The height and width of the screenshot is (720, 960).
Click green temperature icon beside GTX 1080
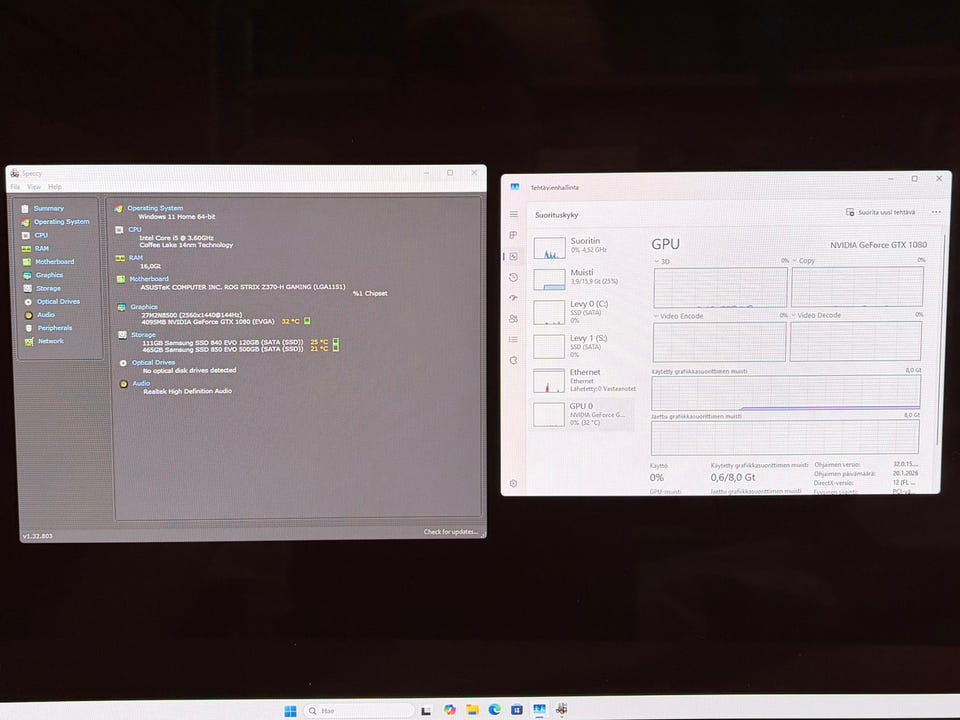pyautogui.click(x=307, y=321)
